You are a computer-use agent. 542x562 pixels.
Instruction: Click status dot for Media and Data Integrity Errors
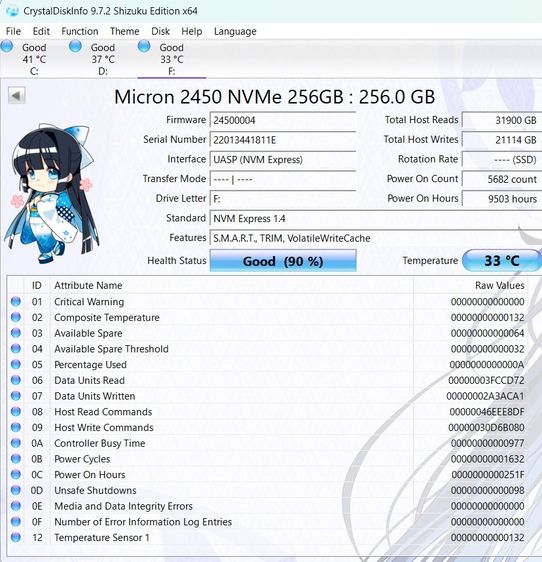pyautogui.click(x=16, y=506)
